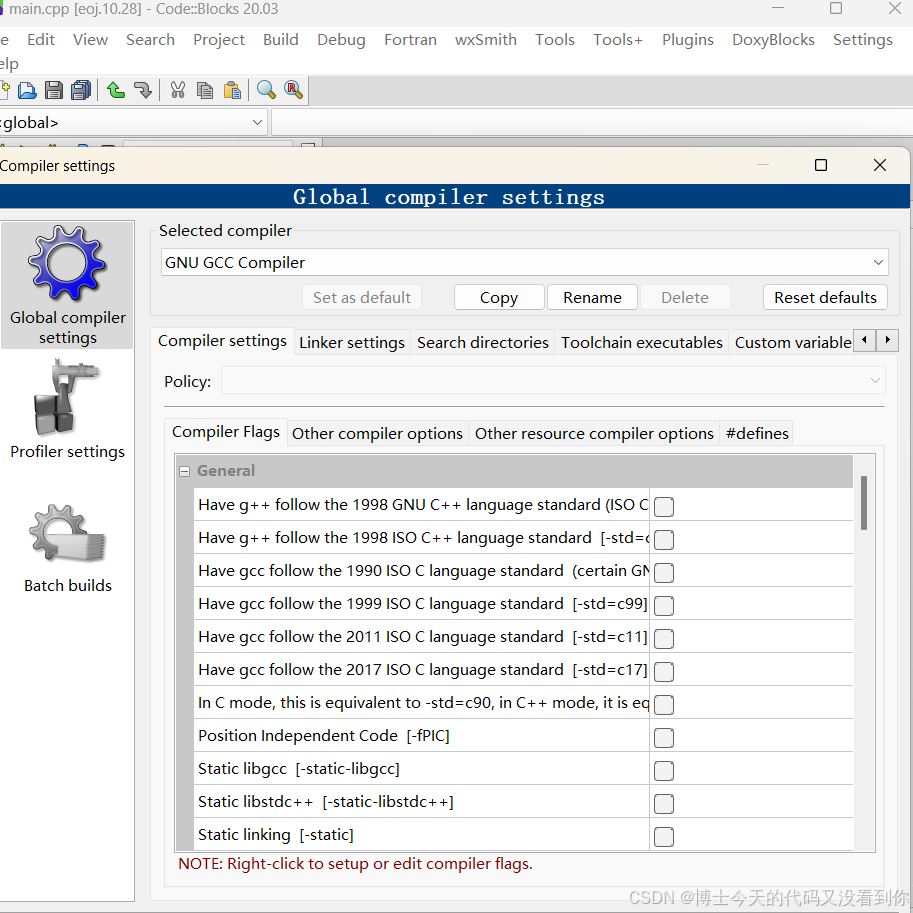913x913 pixels.
Task: Click the compiler flags vertical scrollbar thumb
Action: 864,503
